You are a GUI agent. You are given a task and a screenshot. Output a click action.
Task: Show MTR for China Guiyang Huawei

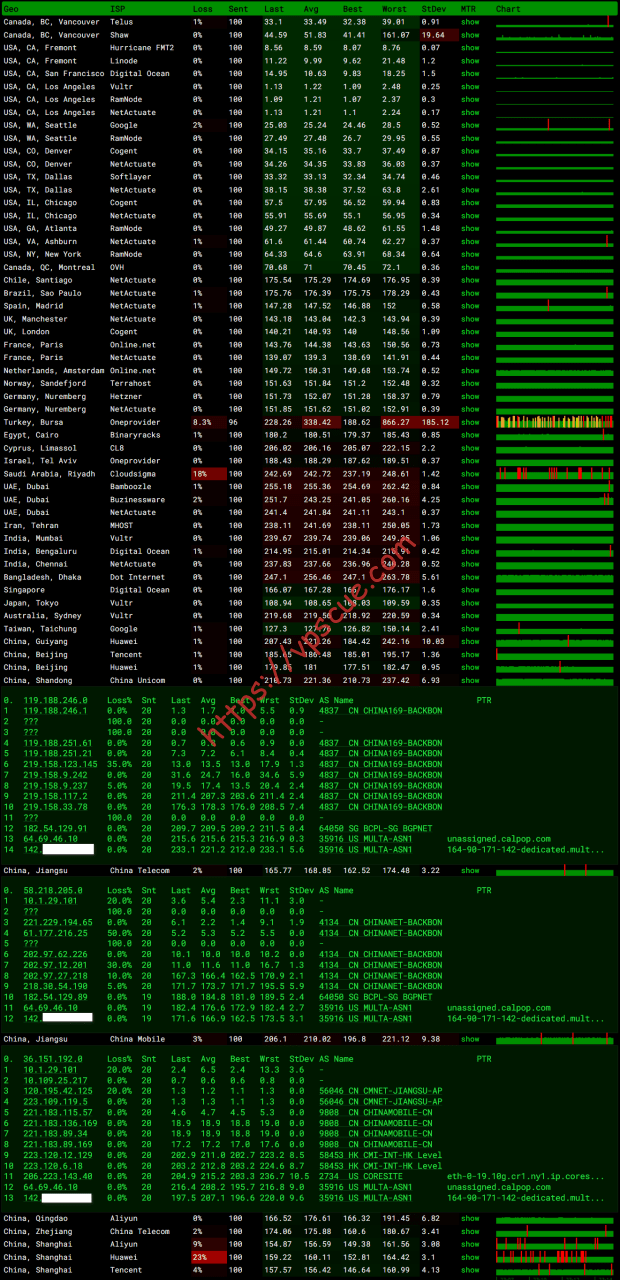pos(470,641)
